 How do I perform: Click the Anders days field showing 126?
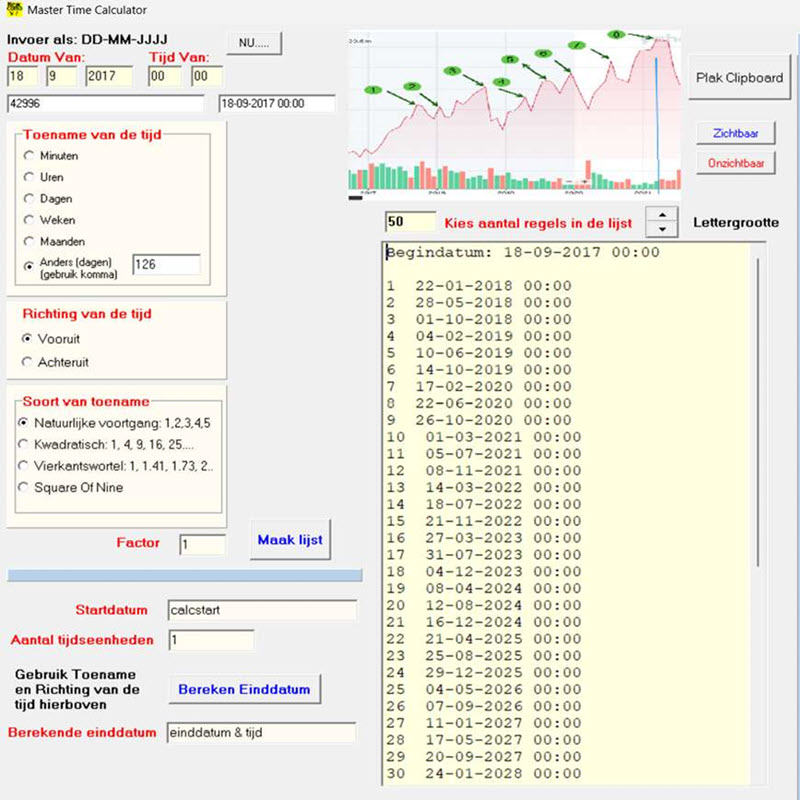[166, 264]
